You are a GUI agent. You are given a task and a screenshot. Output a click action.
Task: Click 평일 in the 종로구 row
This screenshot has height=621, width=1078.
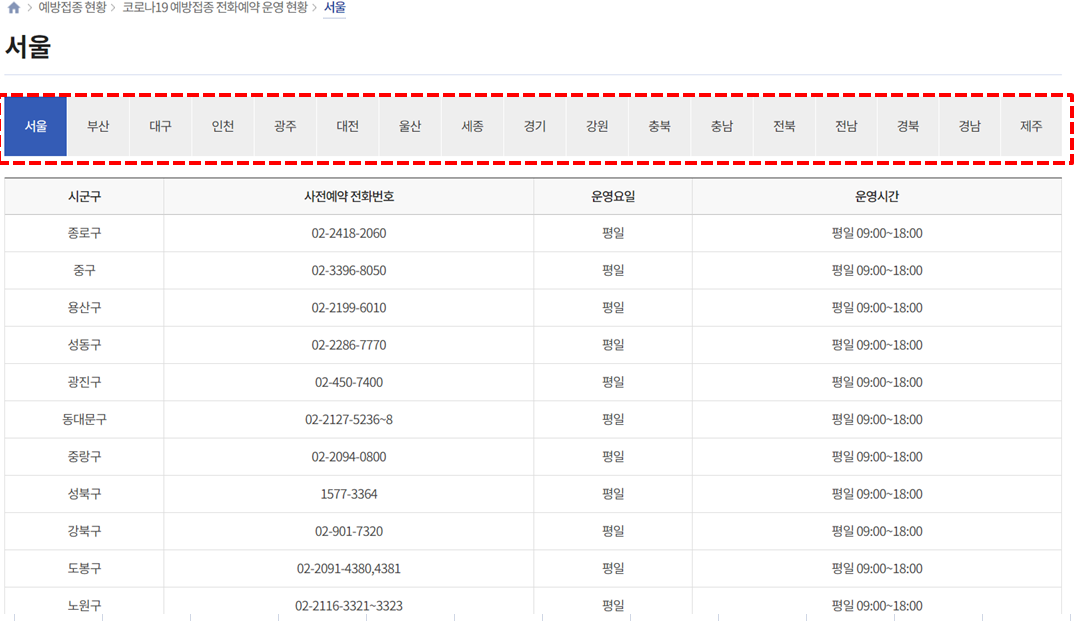[613, 233]
